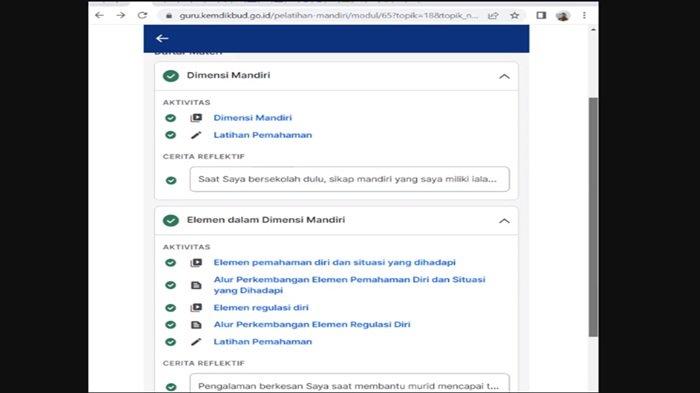This screenshot has width=700, height=393.
Task: Click green checkmark beside Elemen dalam Dimensi Mandiri
Action: pyautogui.click(x=171, y=221)
